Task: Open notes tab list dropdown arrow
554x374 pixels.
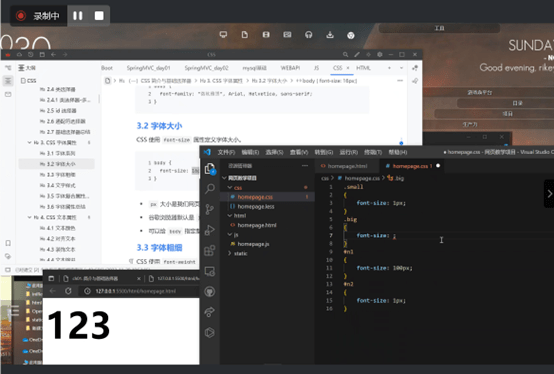Action: click(401, 68)
